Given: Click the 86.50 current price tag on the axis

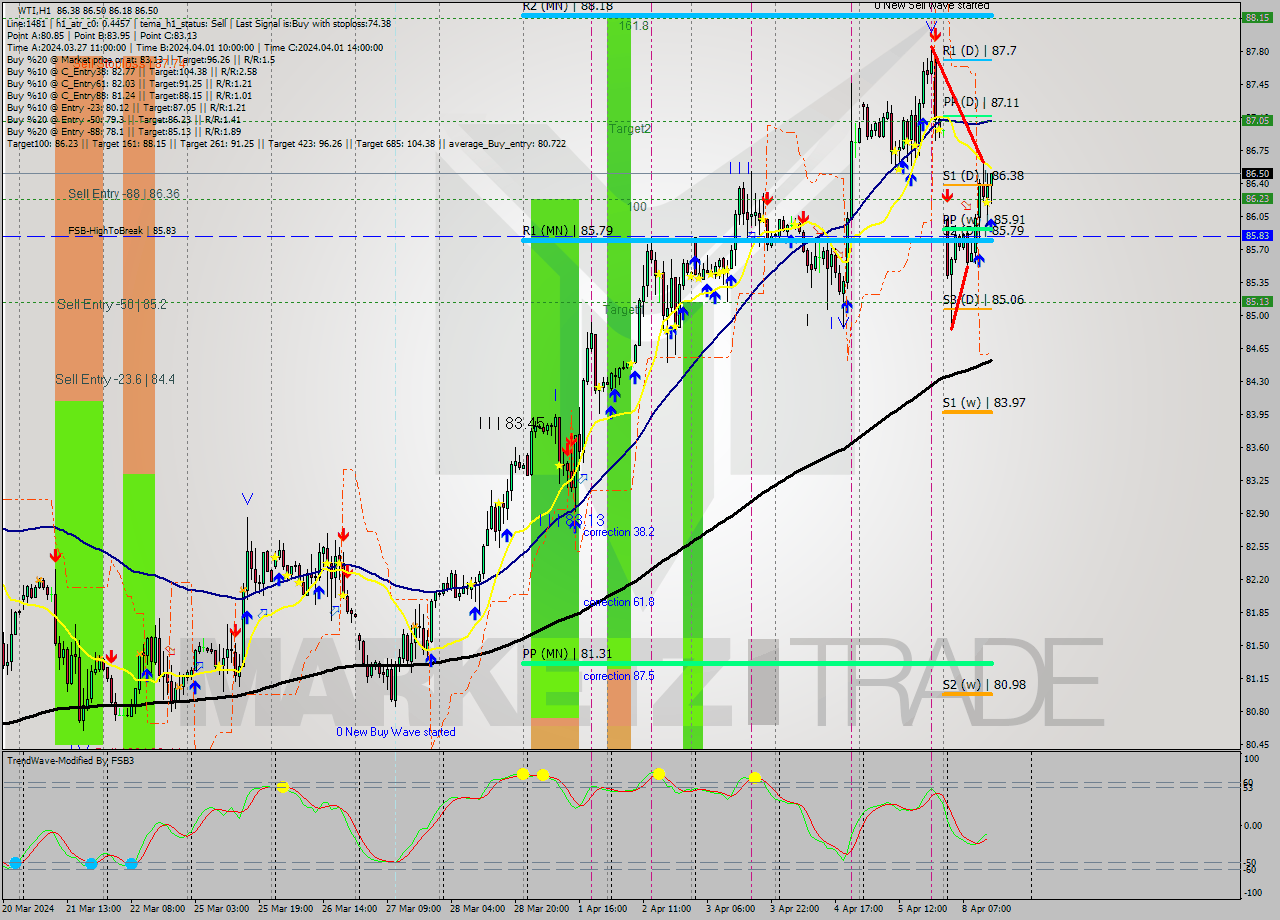Looking at the screenshot, I should 1258,173.
